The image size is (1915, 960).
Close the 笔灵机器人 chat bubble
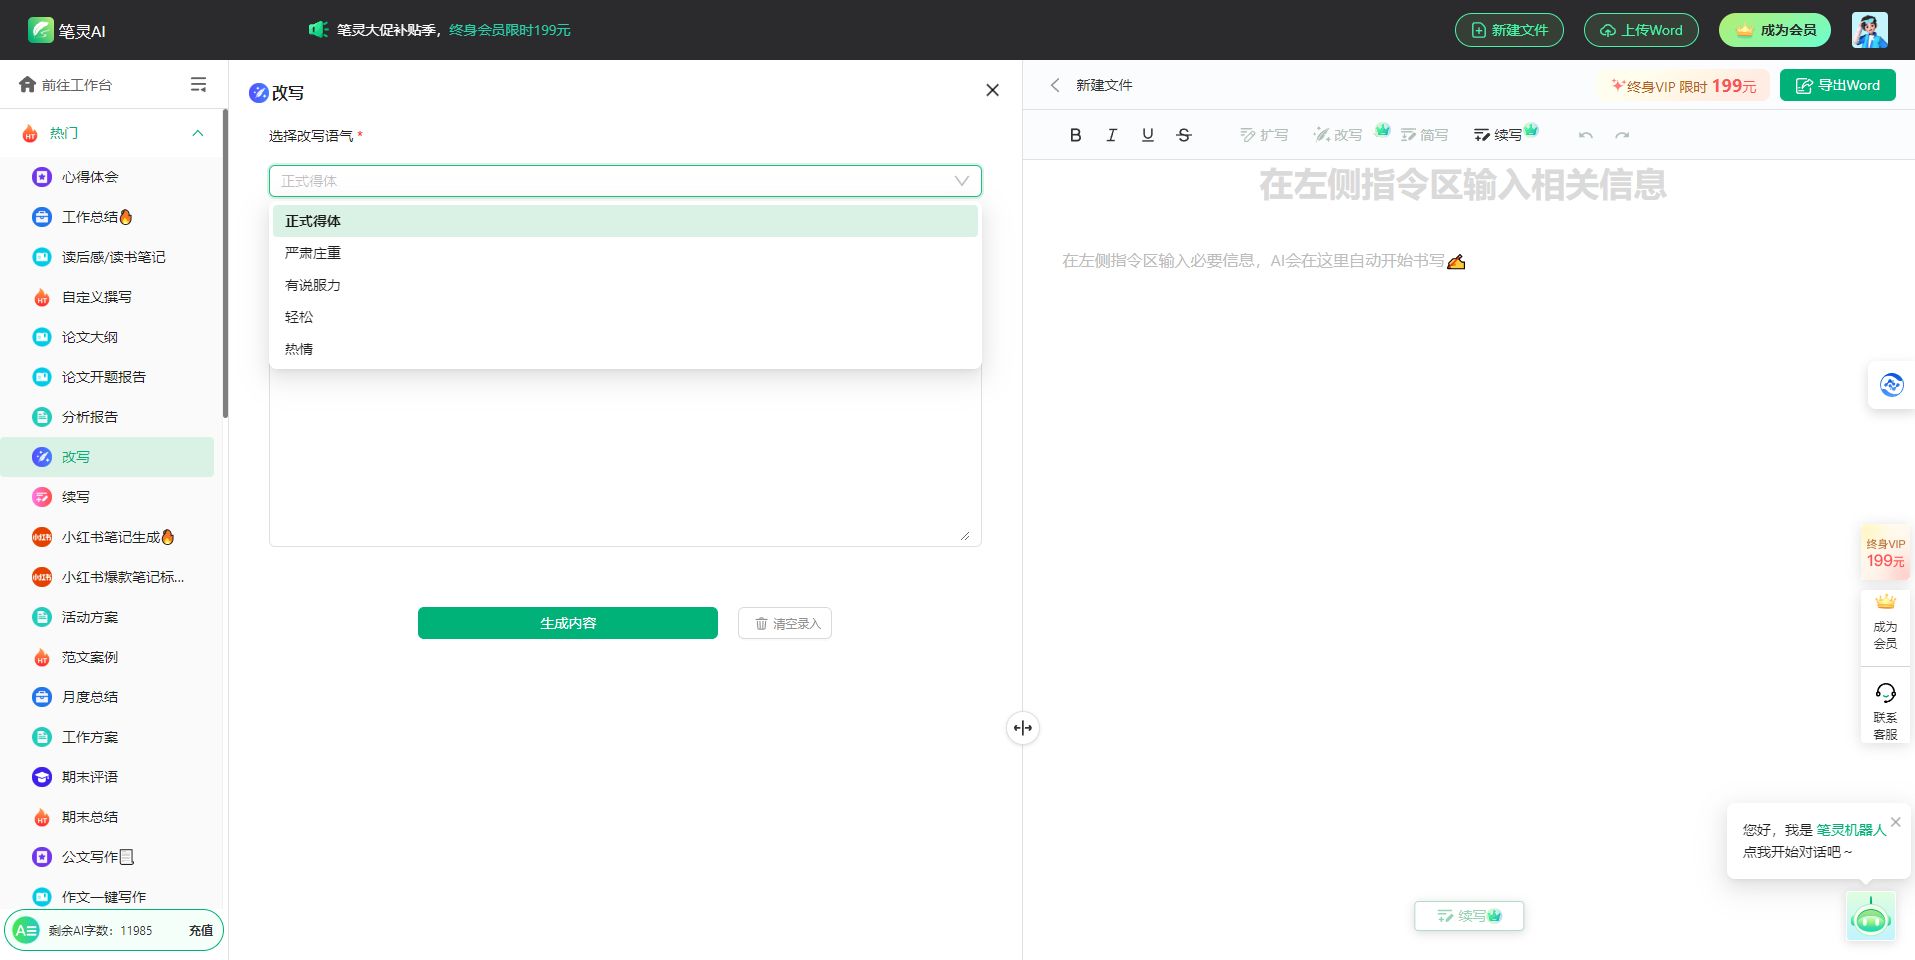coord(1895,822)
